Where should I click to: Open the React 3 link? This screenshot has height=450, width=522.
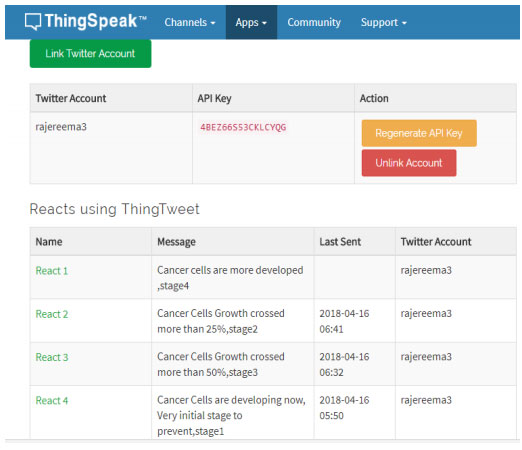coord(52,357)
